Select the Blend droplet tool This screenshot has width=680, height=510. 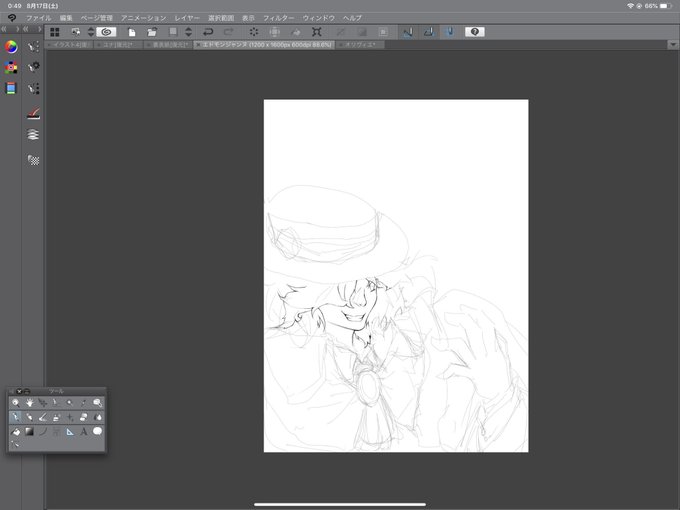click(98, 417)
